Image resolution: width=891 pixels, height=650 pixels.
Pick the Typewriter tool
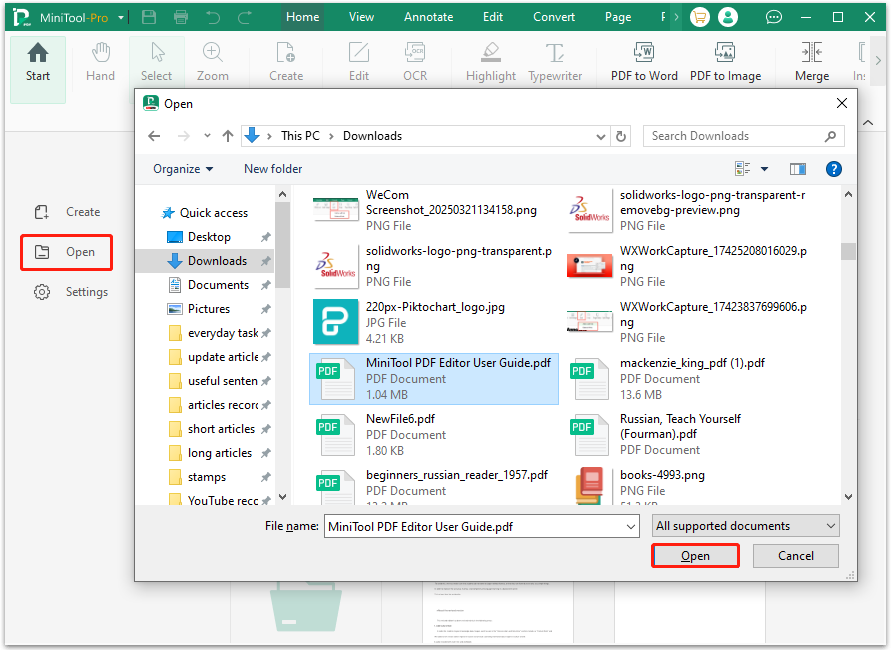click(x=555, y=63)
